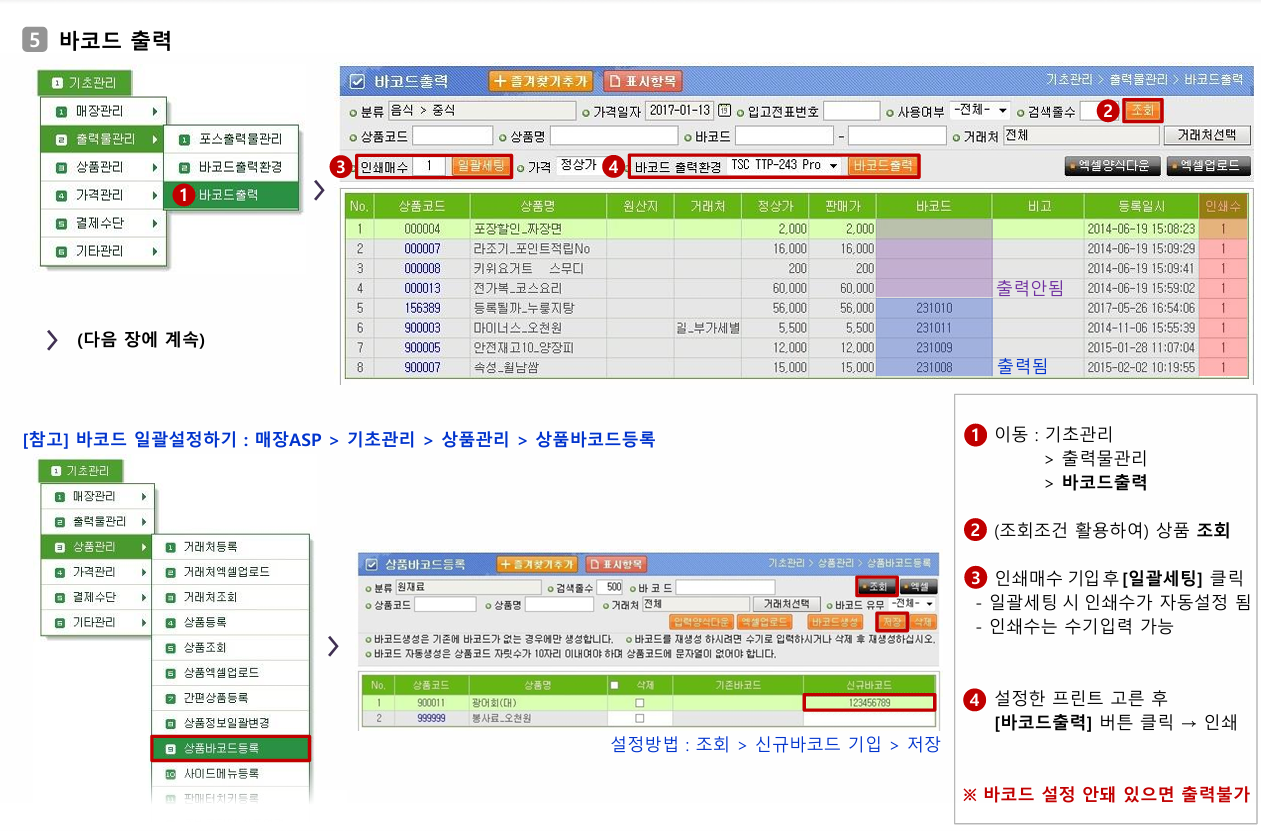Screen dimensions: 1261x831
Task: Click the 가격일자 calendar icon
Action: [x=725, y=110]
